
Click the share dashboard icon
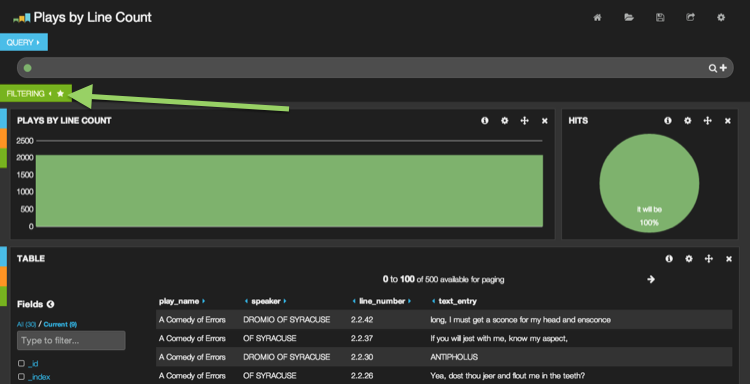click(x=690, y=18)
